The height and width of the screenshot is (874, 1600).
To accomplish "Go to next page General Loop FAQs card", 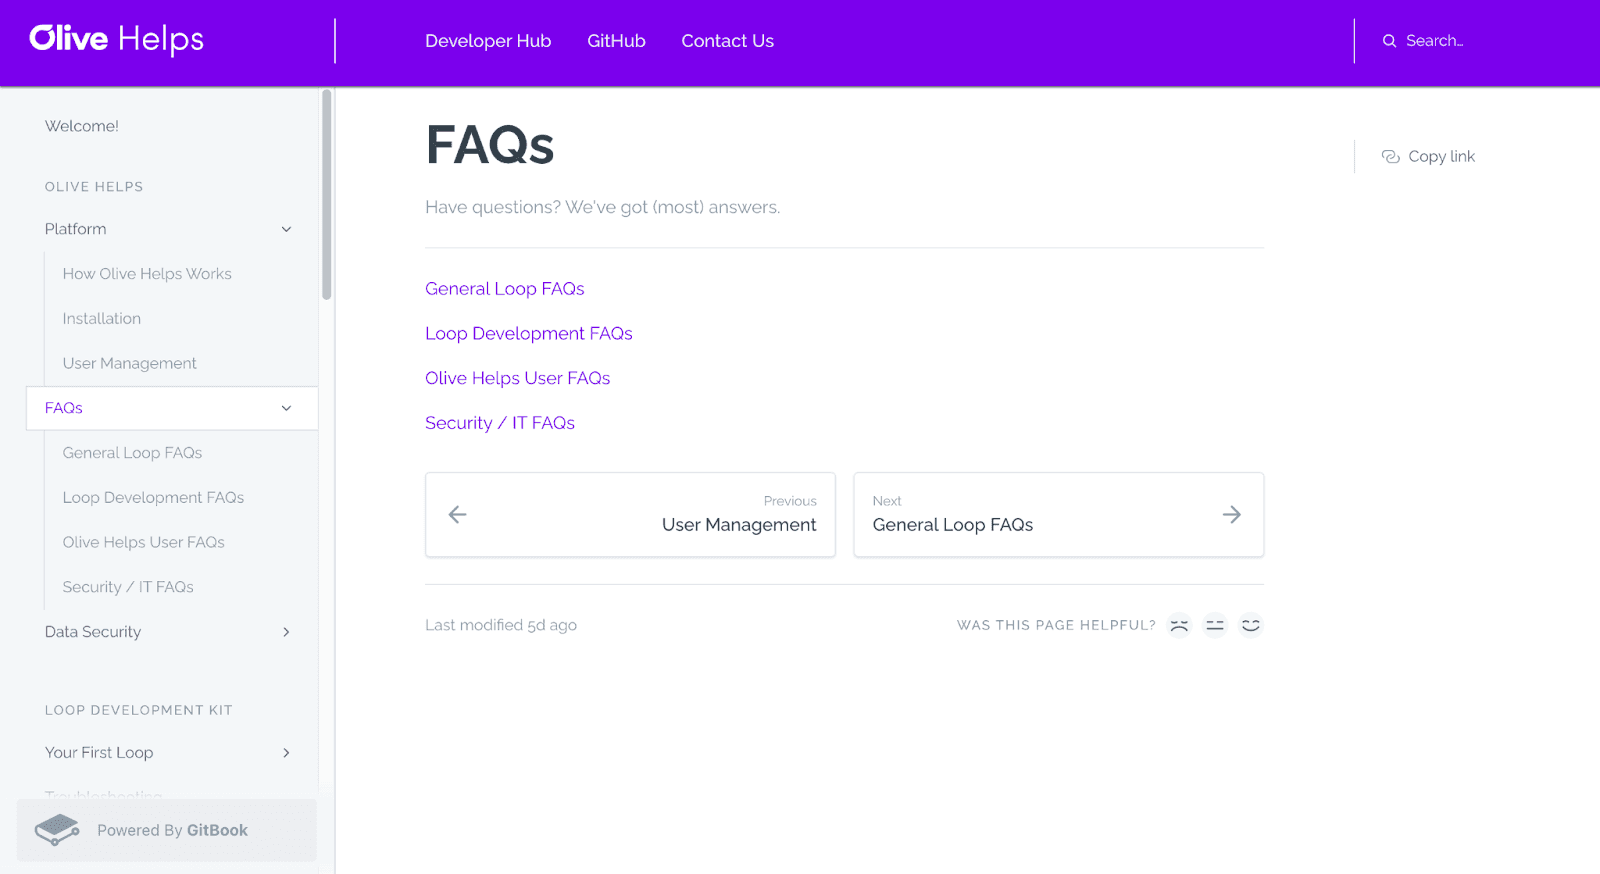I will pyautogui.click(x=1059, y=515).
